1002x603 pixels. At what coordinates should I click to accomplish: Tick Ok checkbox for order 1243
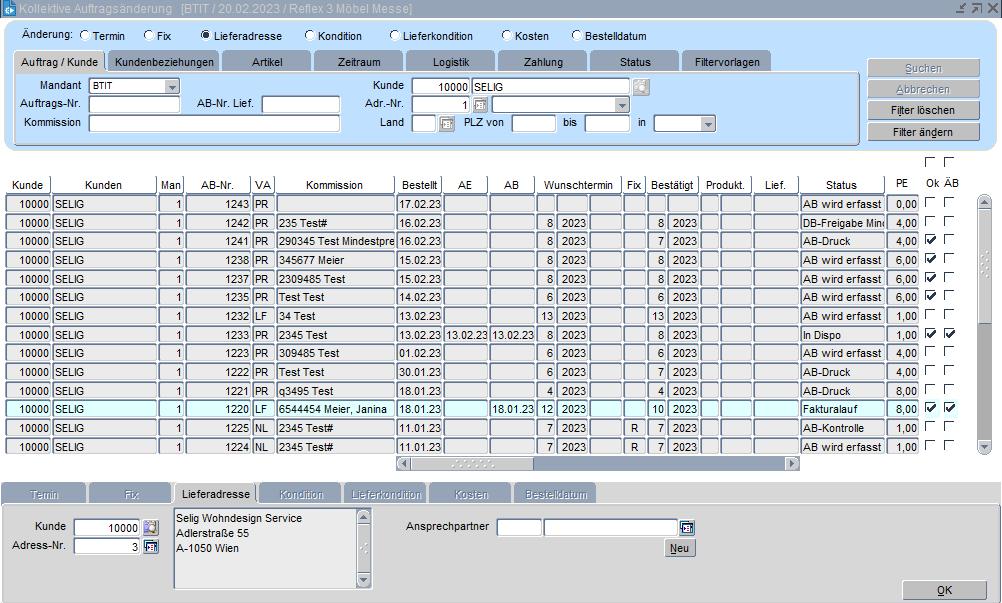pos(931,203)
